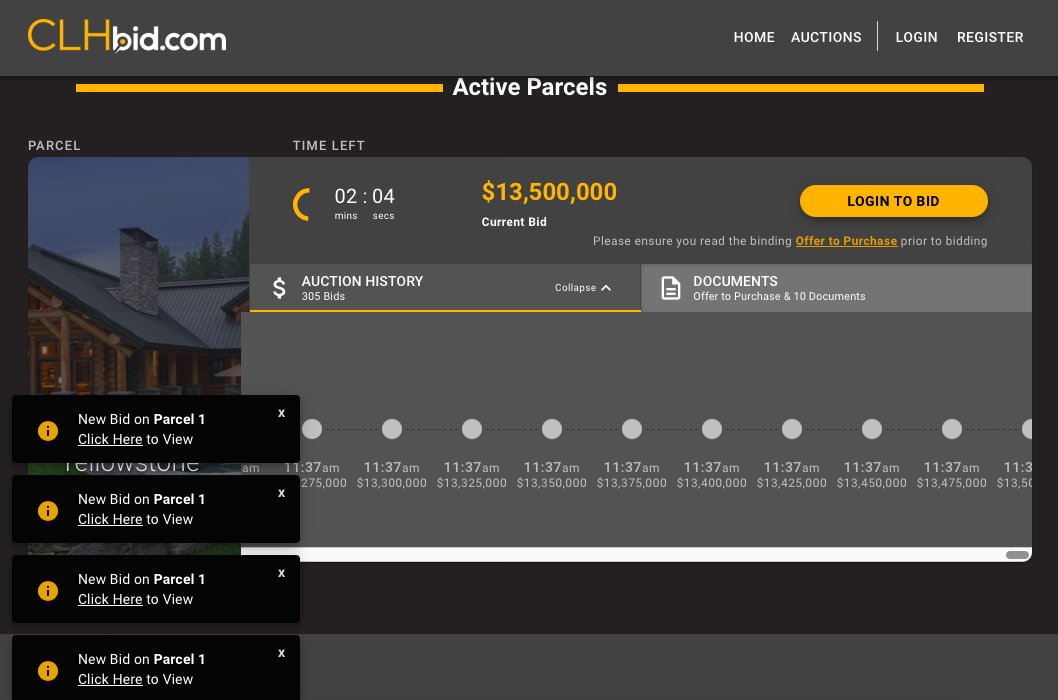This screenshot has width=1058, height=700.
Task: Click the dollar sign Auction History icon
Action: tap(280, 289)
